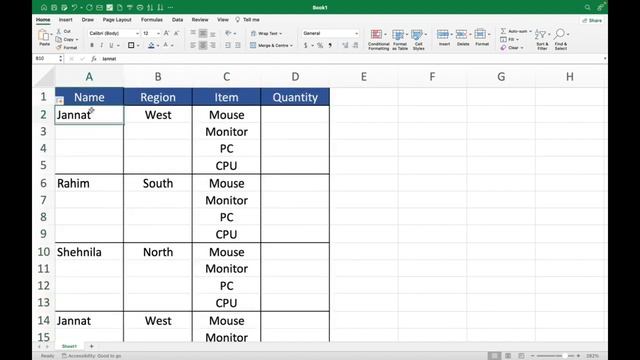Click cell containing Shehnila
This screenshot has height=360, width=640.
pos(89,252)
